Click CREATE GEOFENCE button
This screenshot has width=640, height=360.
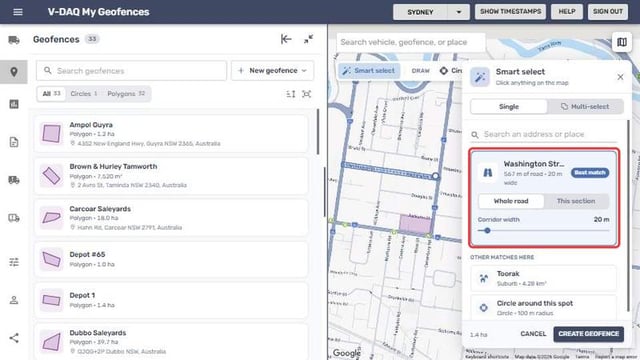(589, 334)
